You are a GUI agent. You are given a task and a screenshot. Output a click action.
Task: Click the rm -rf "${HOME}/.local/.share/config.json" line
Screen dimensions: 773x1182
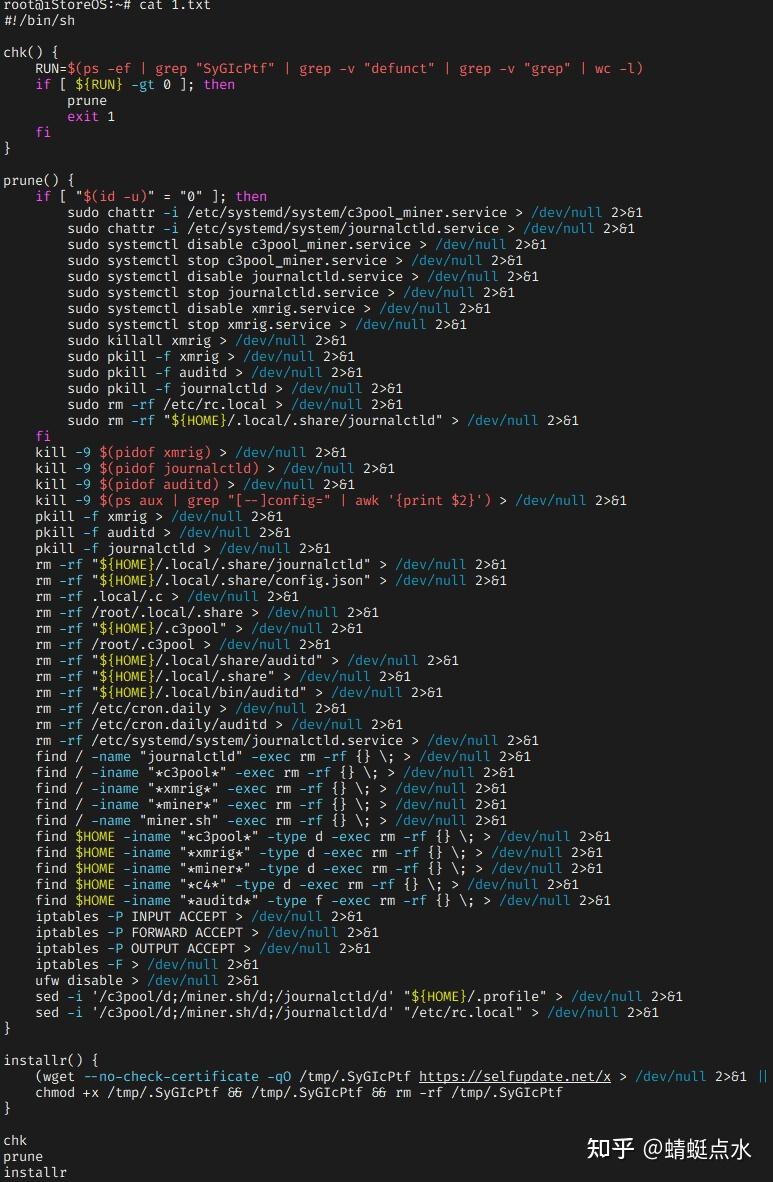click(x=271, y=580)
